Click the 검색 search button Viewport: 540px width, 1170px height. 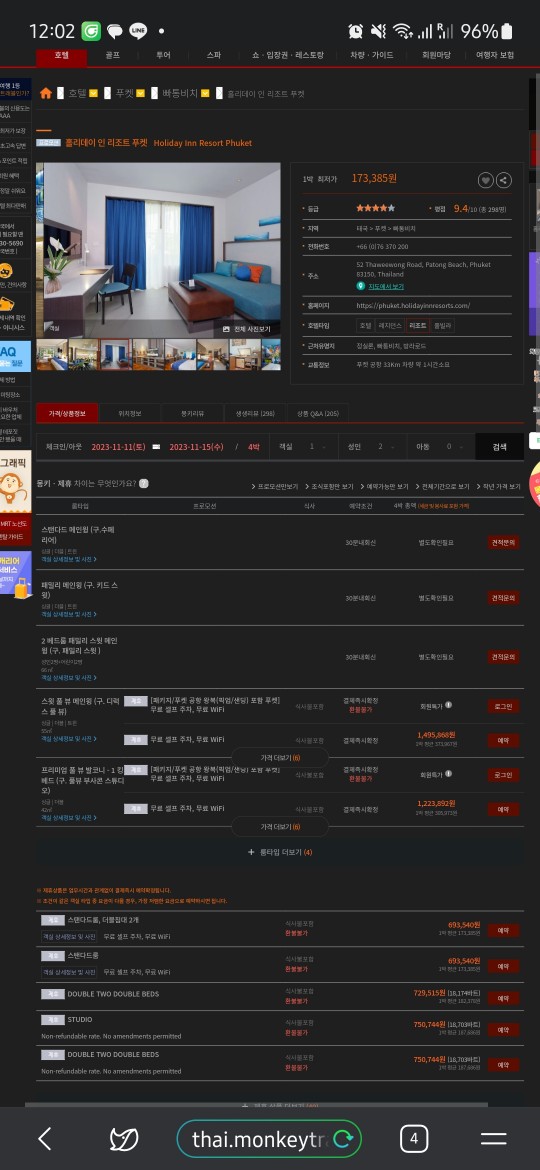tap(500, 447)
